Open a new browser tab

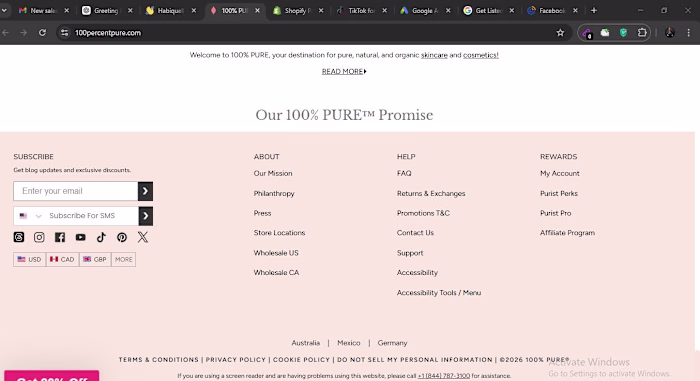(594, 10)
